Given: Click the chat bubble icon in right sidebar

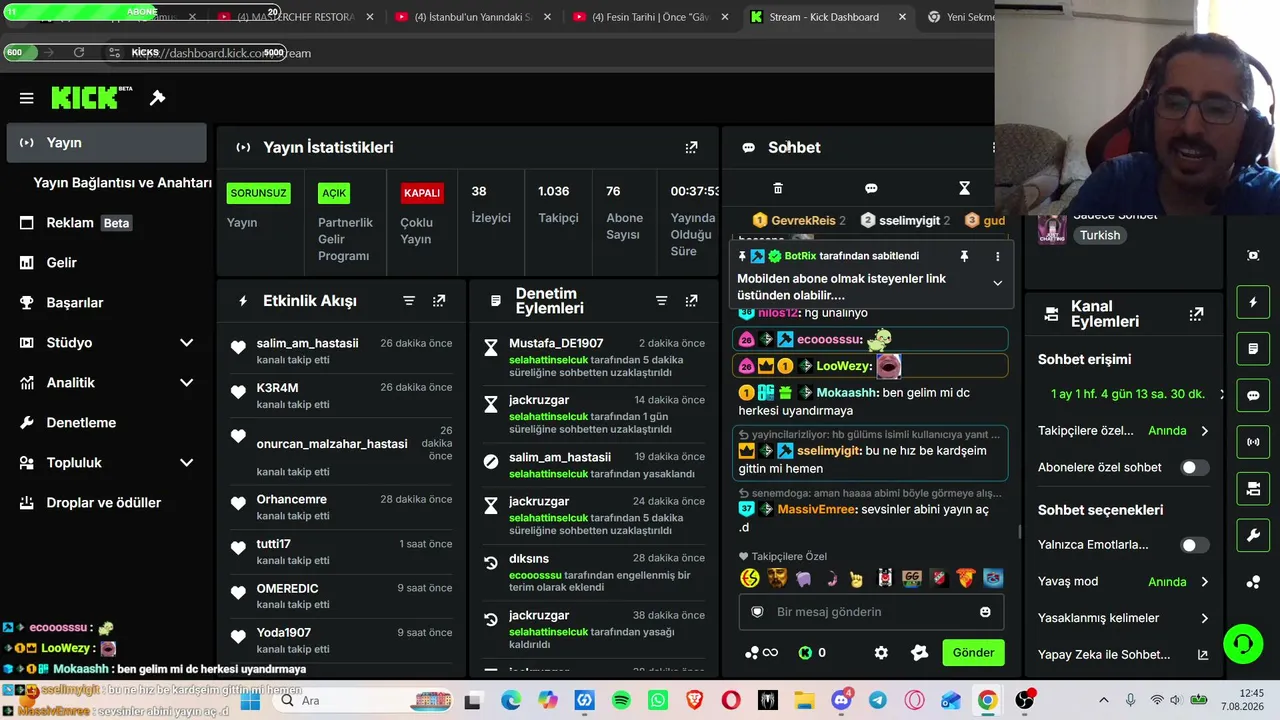Looking at the screenshot, I should point(1253,395).
